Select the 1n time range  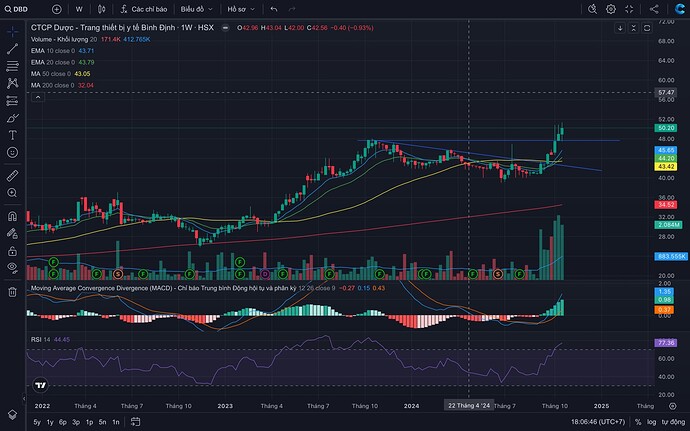(x=118, y=423)
